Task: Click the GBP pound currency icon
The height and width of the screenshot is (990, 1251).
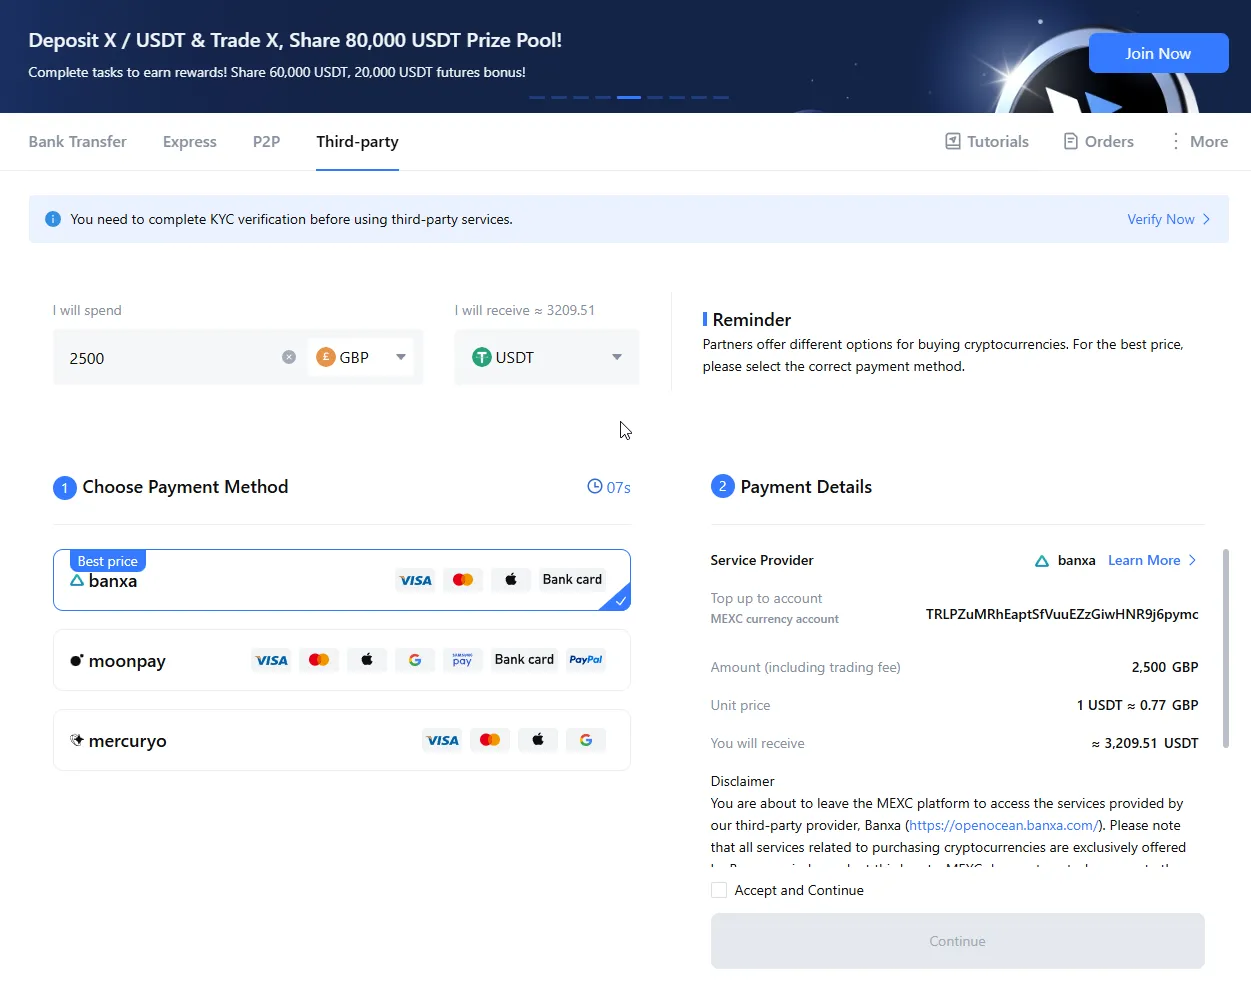Action: [x=325, y=357]
